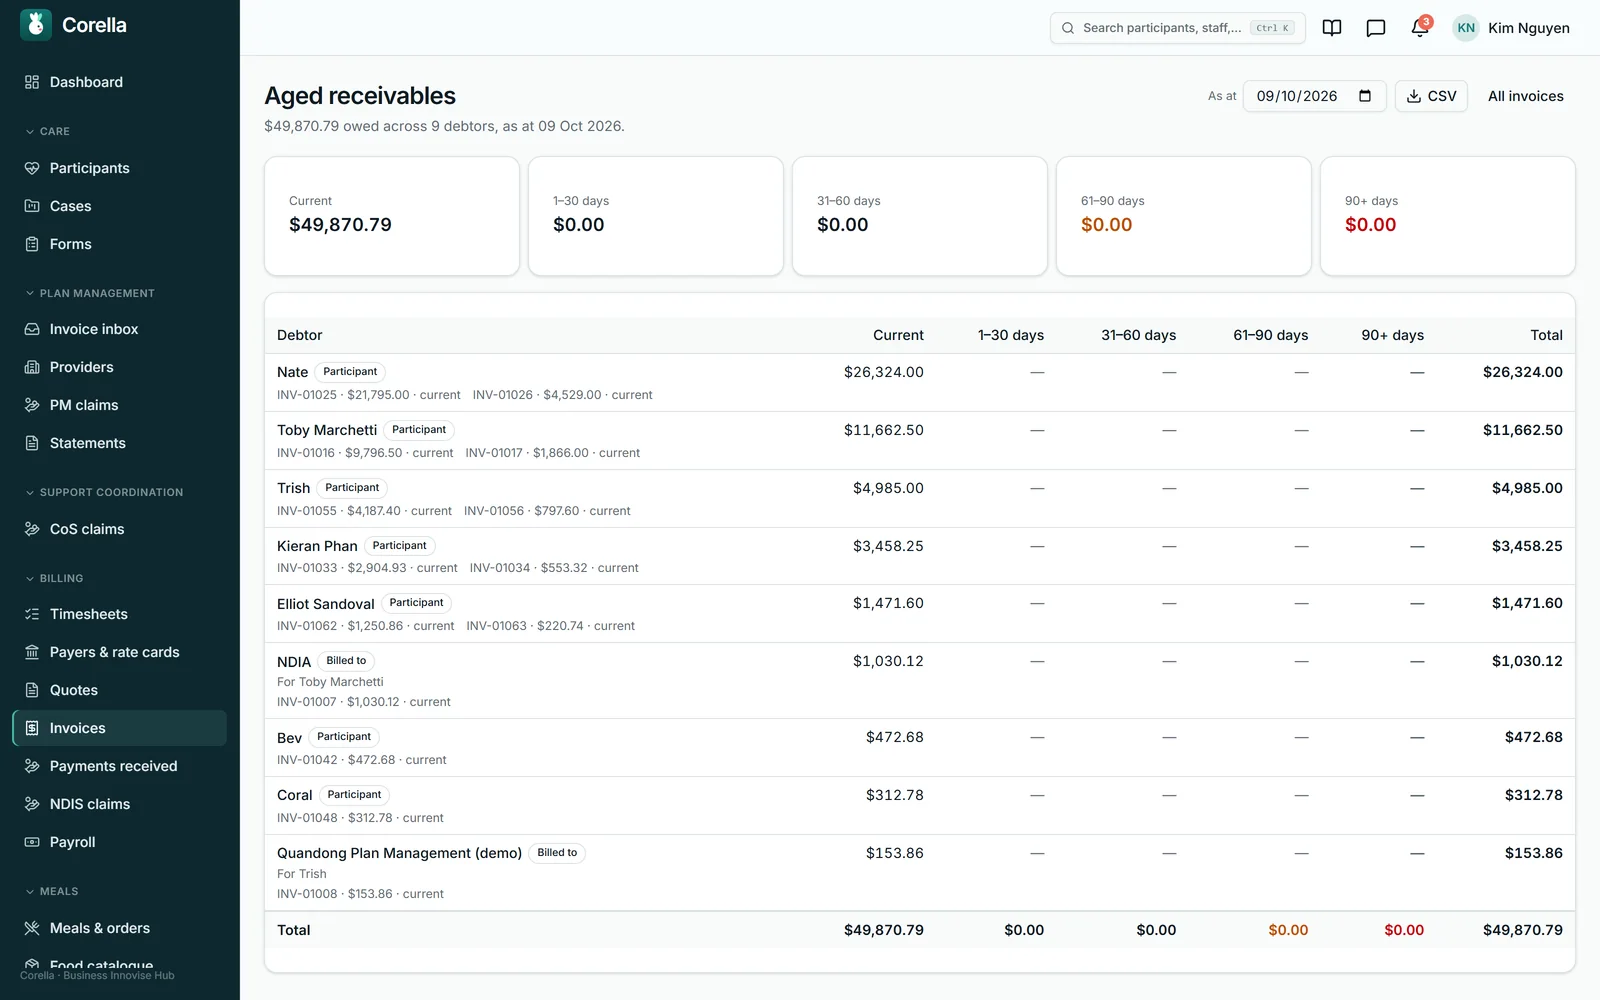Click the Invoice inbox icon

(x=32, y=329)
